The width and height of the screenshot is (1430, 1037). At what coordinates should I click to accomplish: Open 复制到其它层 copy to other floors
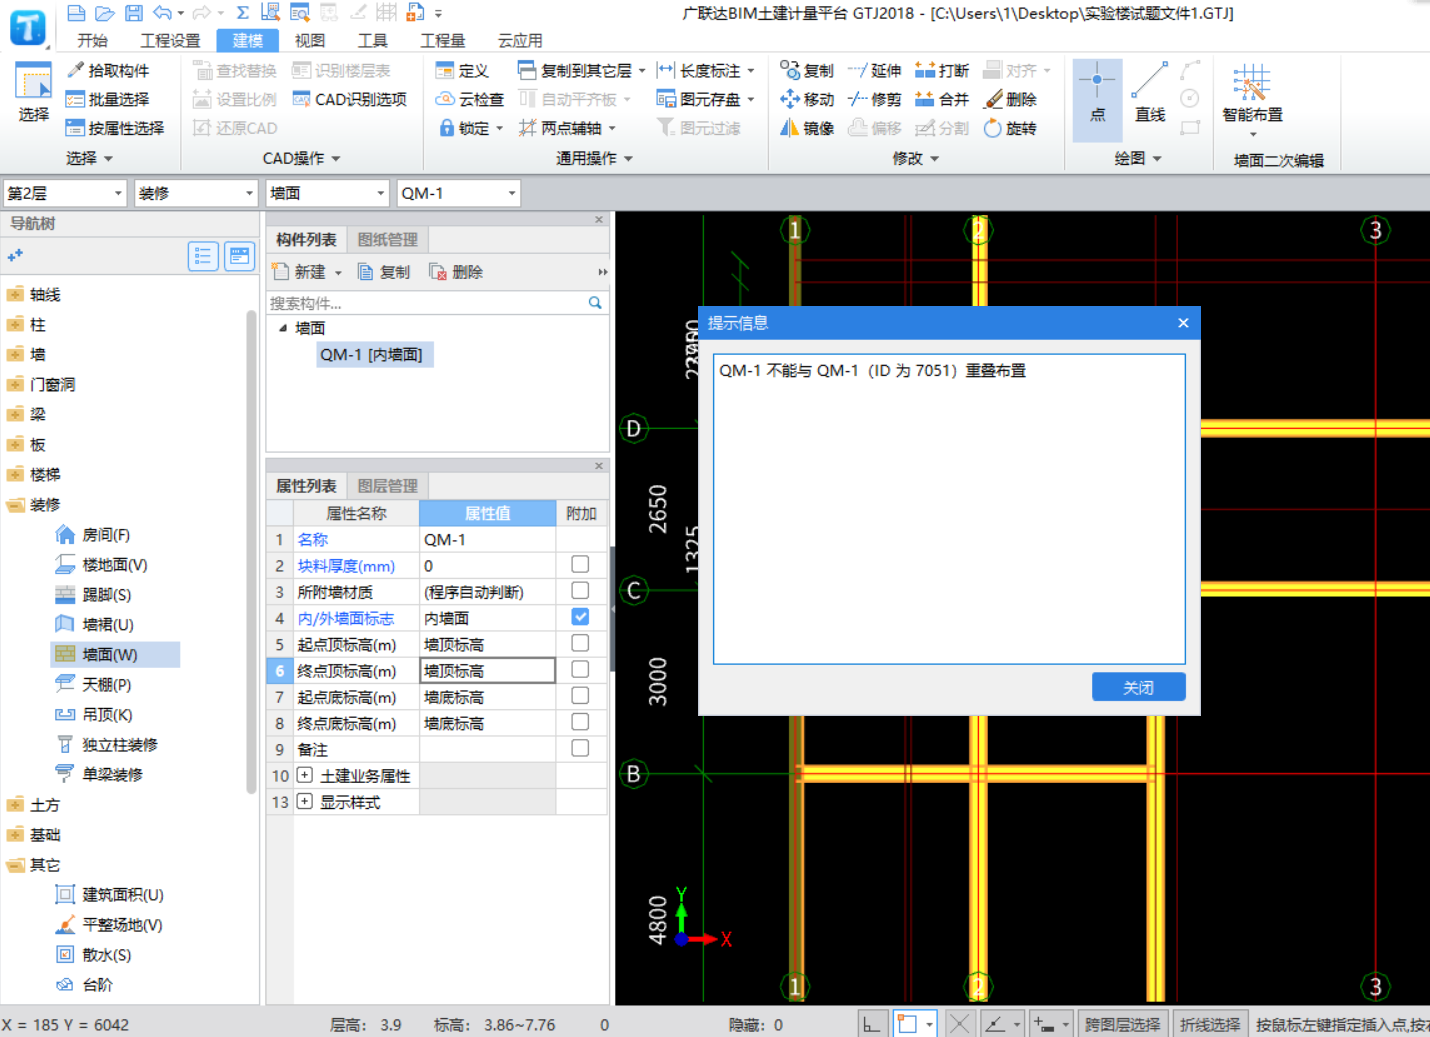tap(581, 70)
